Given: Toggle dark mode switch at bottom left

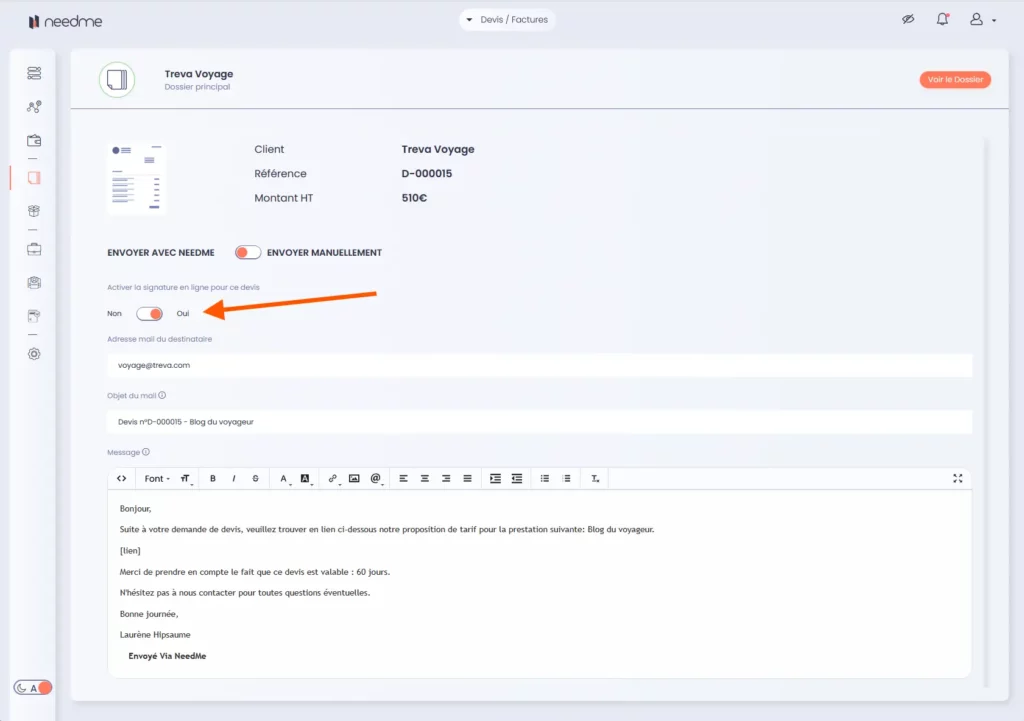Looking at the screenshot, I should pyautogui.click(x=33, y=688).
